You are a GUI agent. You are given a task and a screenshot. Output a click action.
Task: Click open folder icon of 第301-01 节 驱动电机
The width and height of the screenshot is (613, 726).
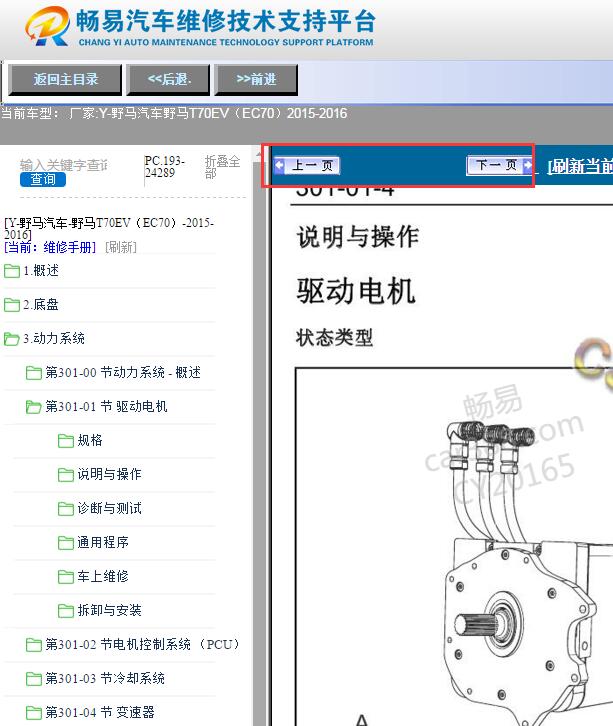pos(33,407)
